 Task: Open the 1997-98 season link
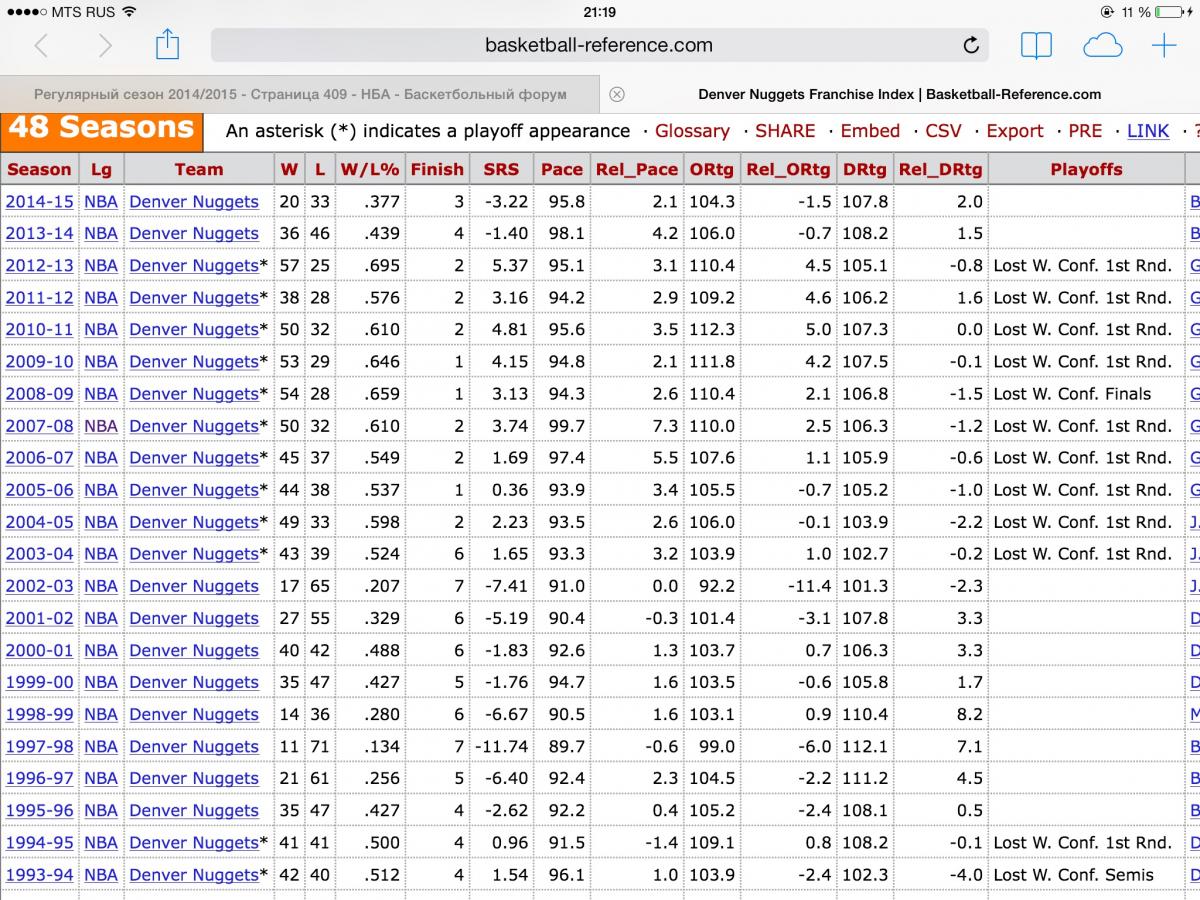tap(40, 747)
